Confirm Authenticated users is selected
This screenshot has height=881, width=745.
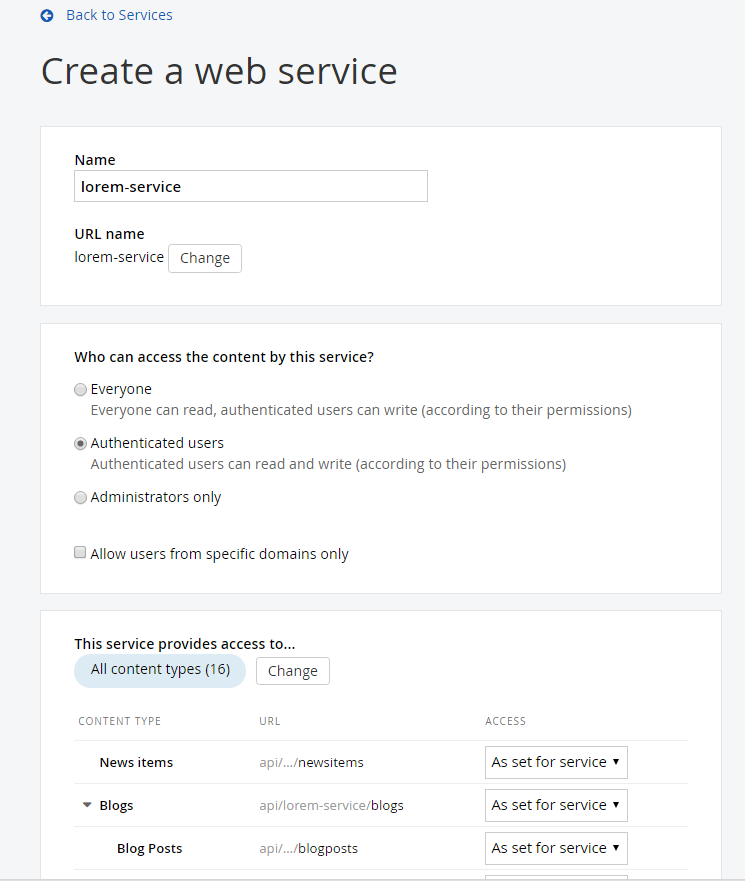(x=80, y=443)
